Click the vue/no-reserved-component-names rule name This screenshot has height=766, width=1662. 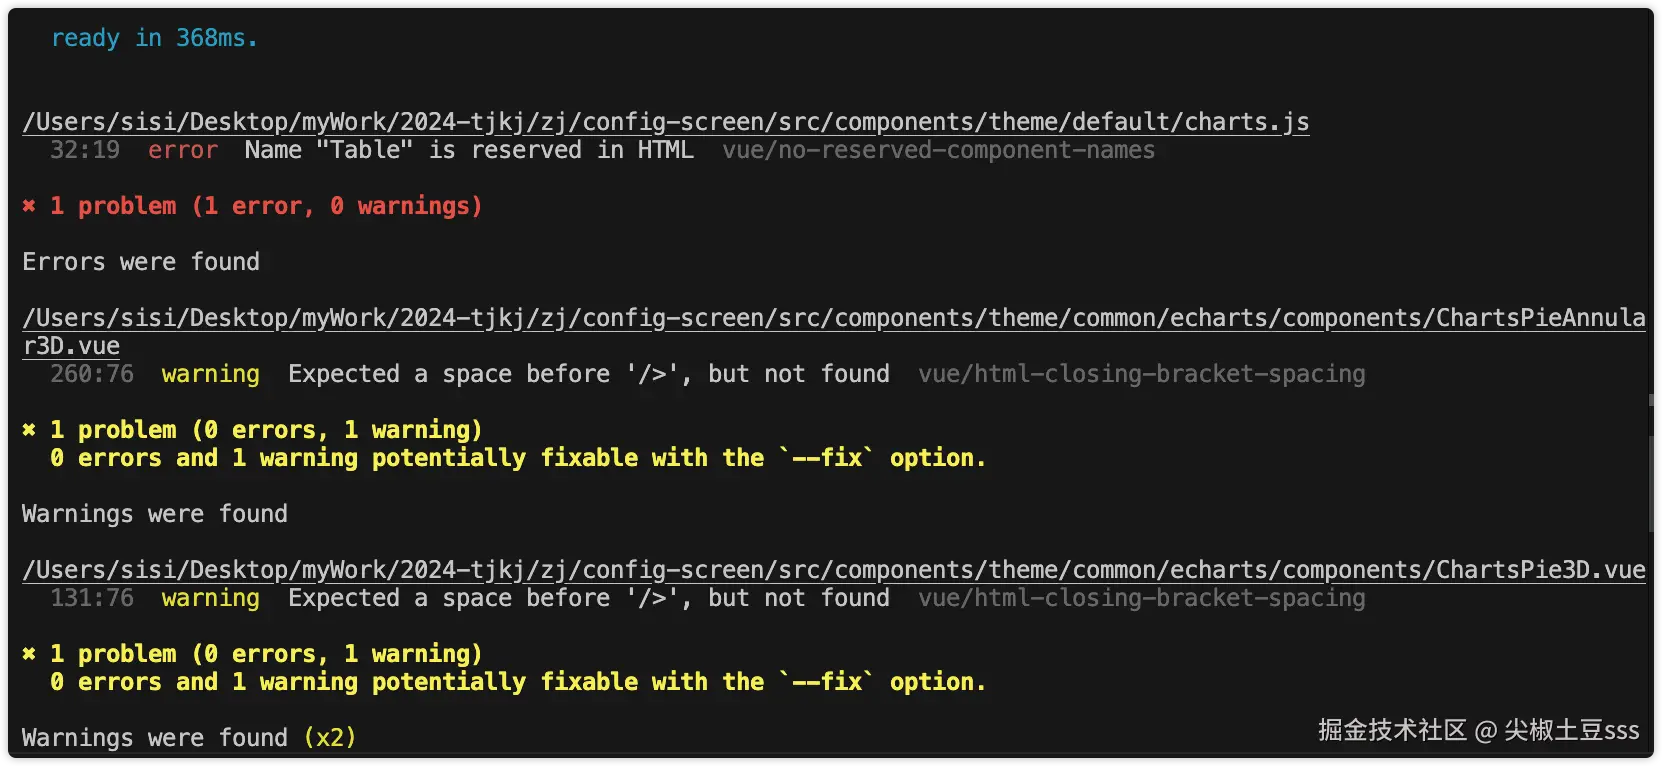click(x=938, y=150)
